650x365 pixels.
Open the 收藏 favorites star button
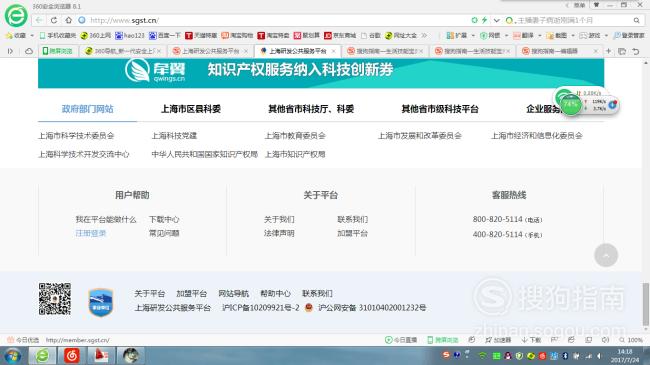click(16, 36)
